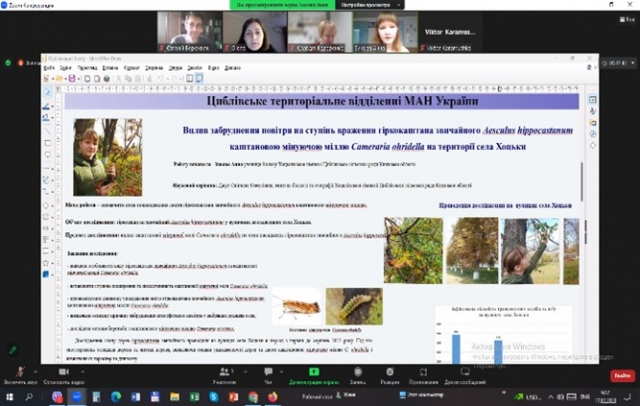
Task: Select the Rectangle drawing tool
Action: (x=47, y=143)
